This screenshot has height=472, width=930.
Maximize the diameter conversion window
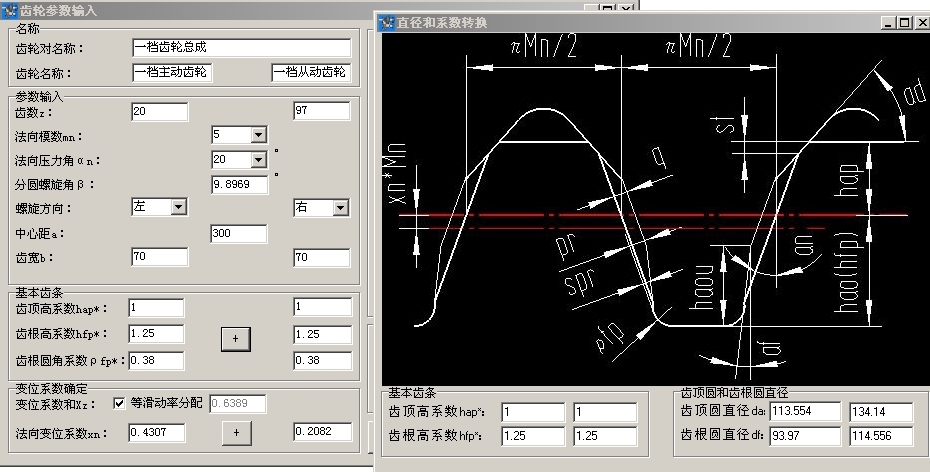click(904, 23)
